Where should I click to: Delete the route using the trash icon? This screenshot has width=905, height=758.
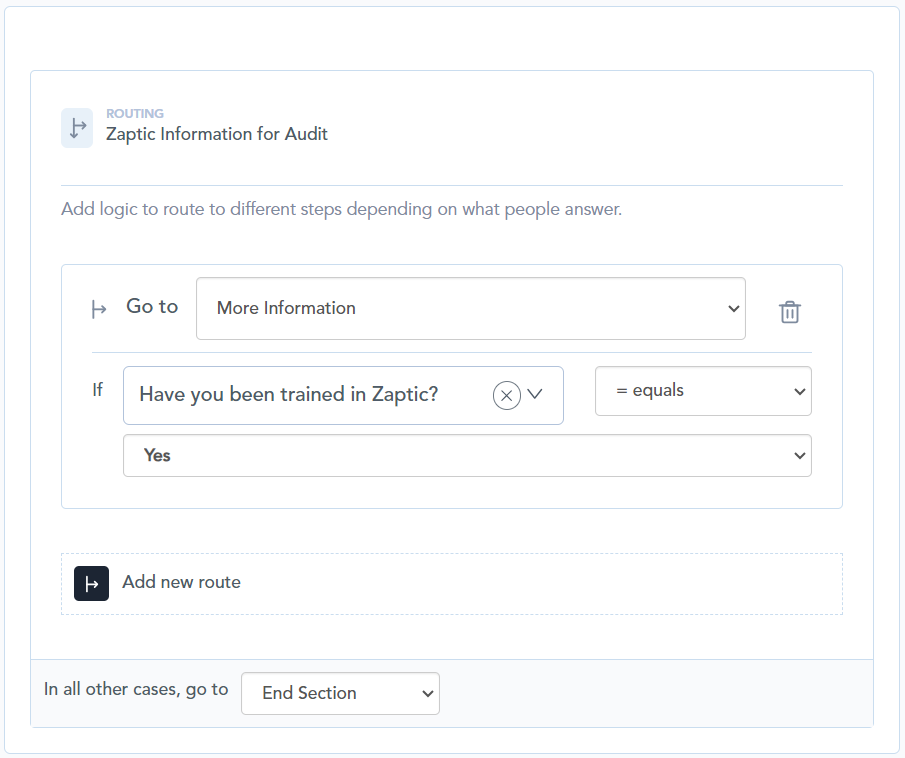[x=789, y=312]
